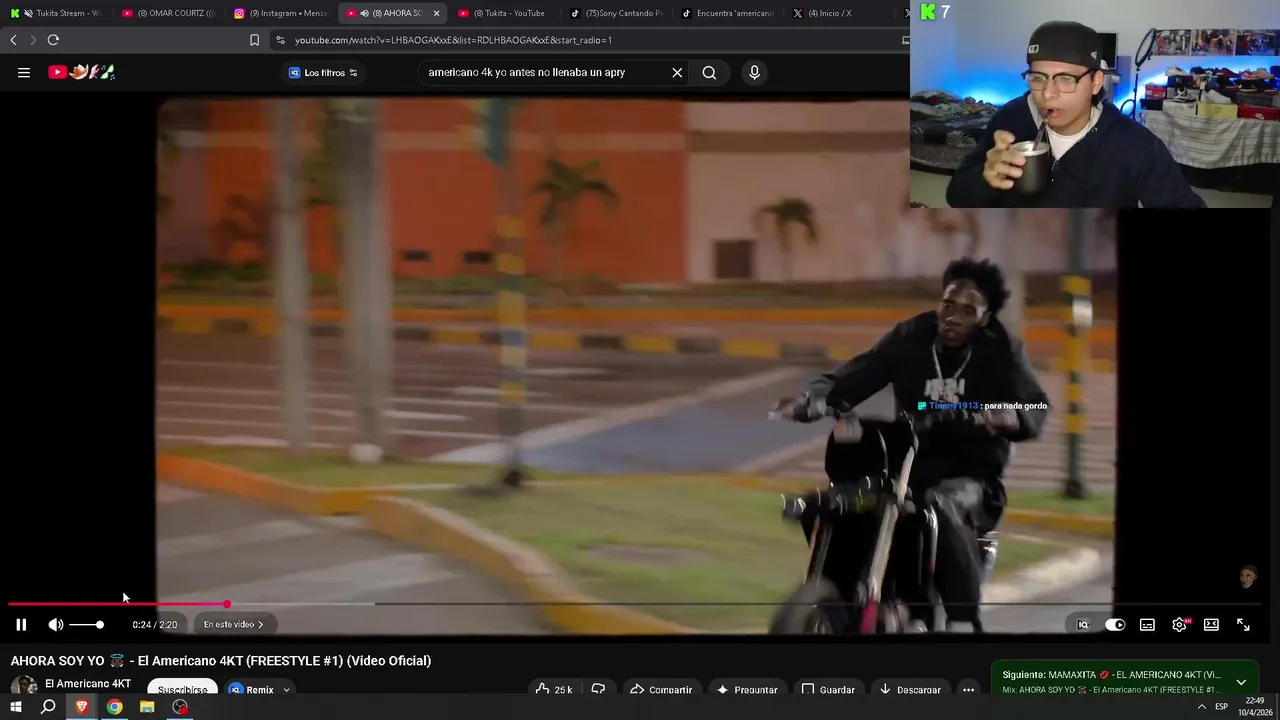The height and width of the screenshot is (720, 1280).
Task: Open File Explorer in taskbar
Action: [147, 707]
